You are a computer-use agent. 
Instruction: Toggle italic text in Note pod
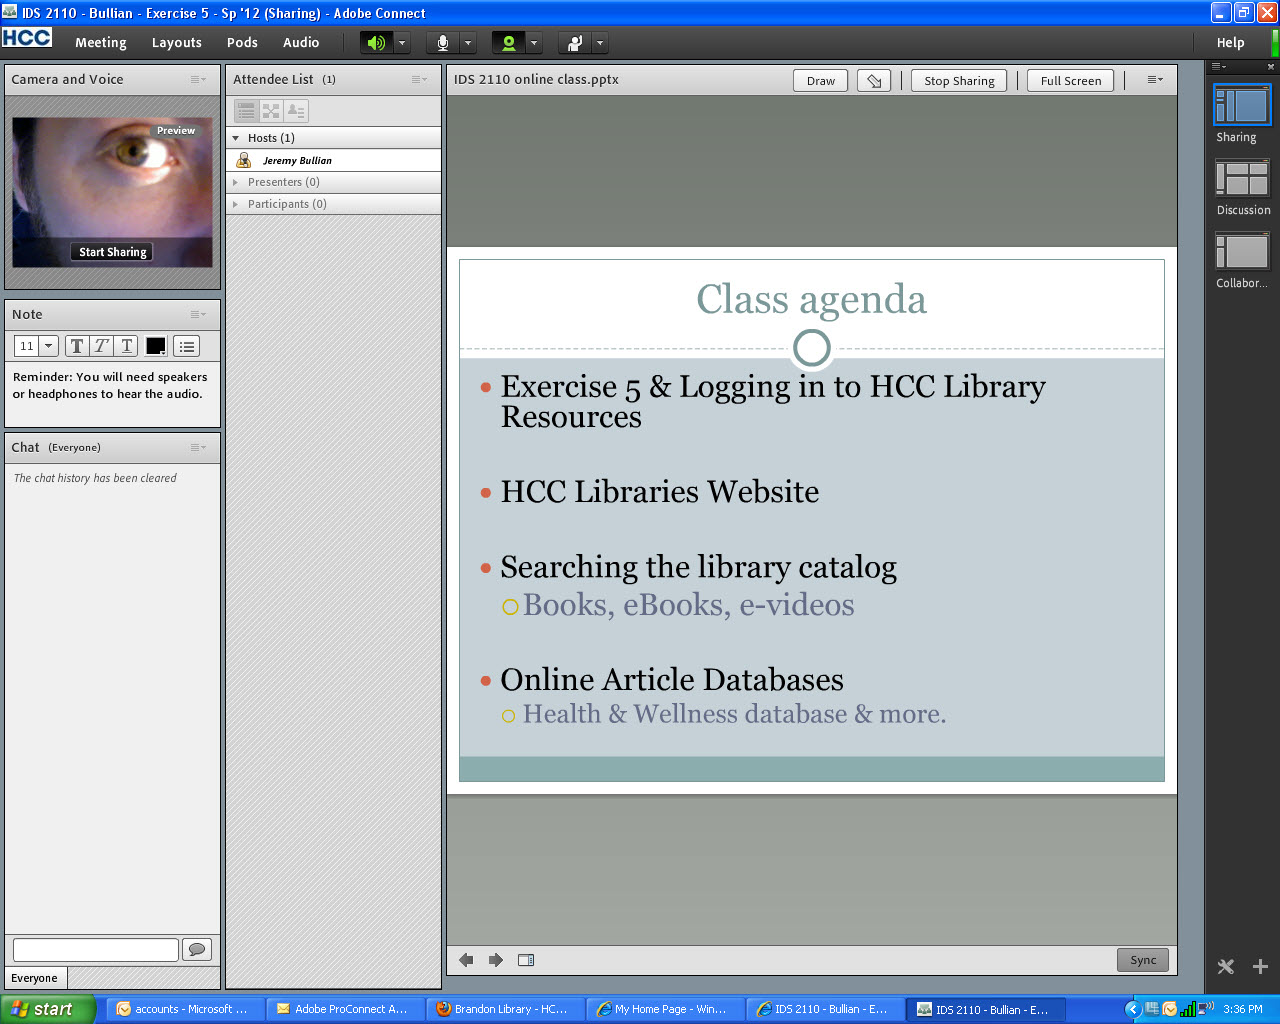click(x=101, y=346)
